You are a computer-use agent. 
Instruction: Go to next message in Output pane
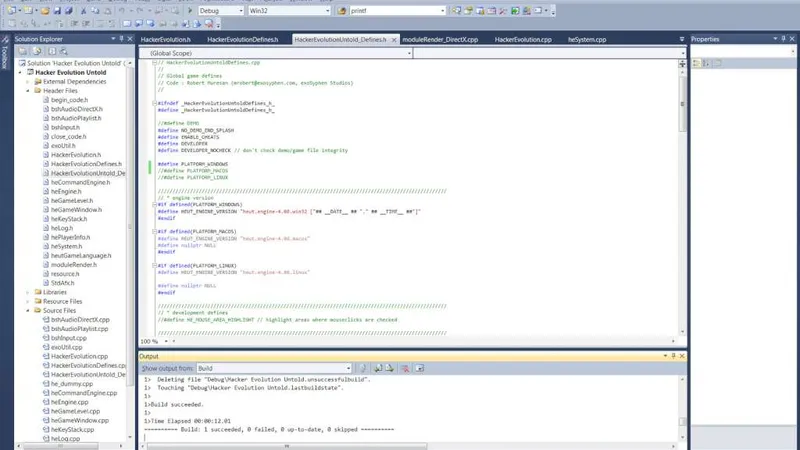(389, 368)
